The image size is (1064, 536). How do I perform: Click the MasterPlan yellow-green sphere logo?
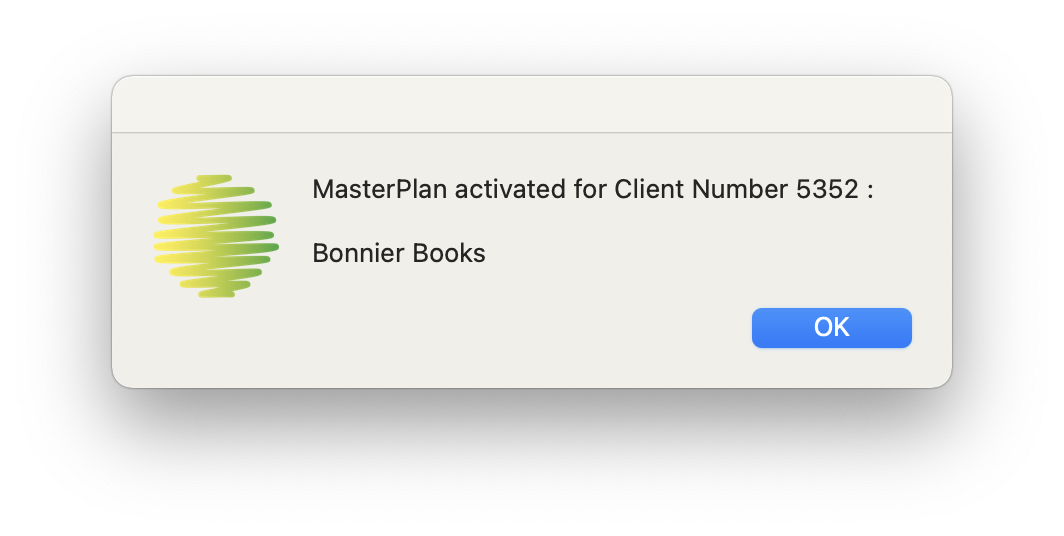215,236
